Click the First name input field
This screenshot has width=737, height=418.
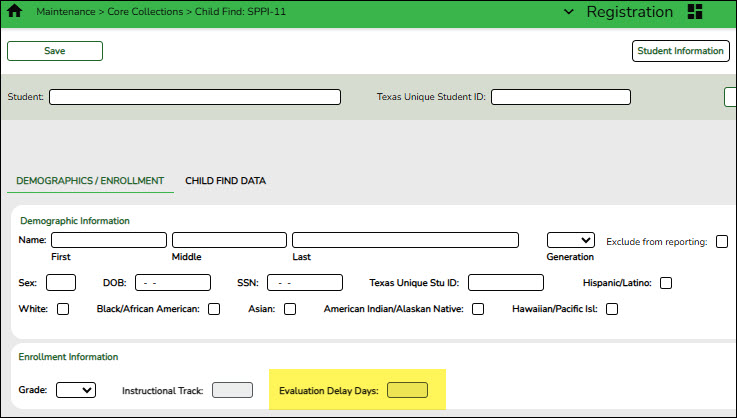pos(109,240)
